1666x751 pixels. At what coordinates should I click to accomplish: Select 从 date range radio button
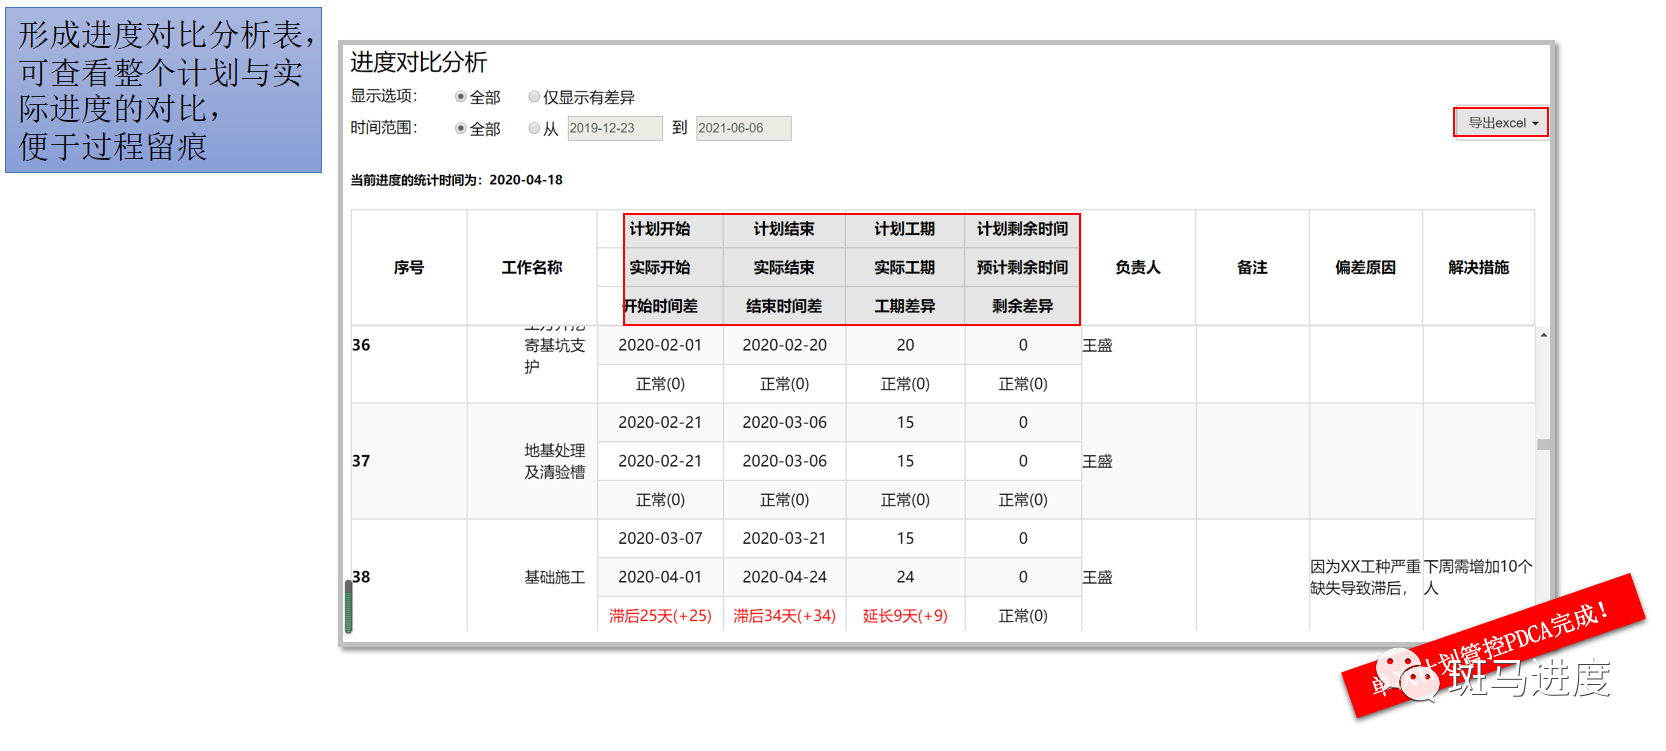point(534,128)
